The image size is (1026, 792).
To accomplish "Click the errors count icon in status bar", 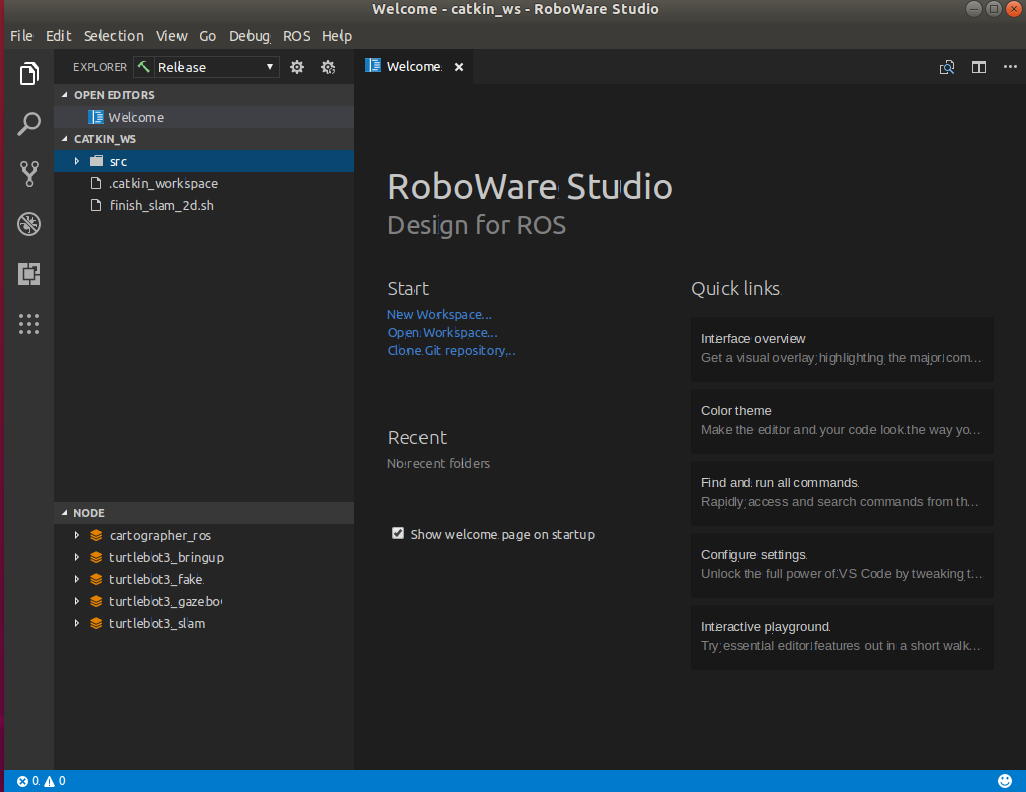I will [22, 781].
